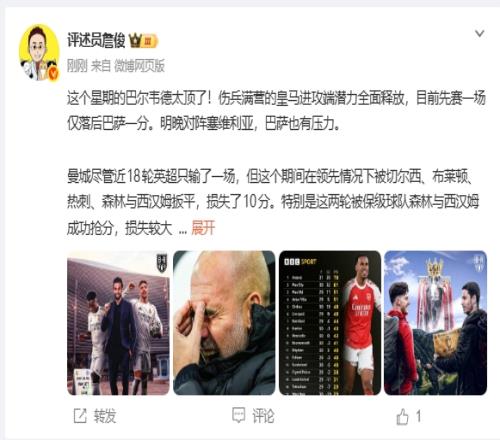500x440 pixels.
Task: Click the orange verified V badge
Action: pos(53,74)
